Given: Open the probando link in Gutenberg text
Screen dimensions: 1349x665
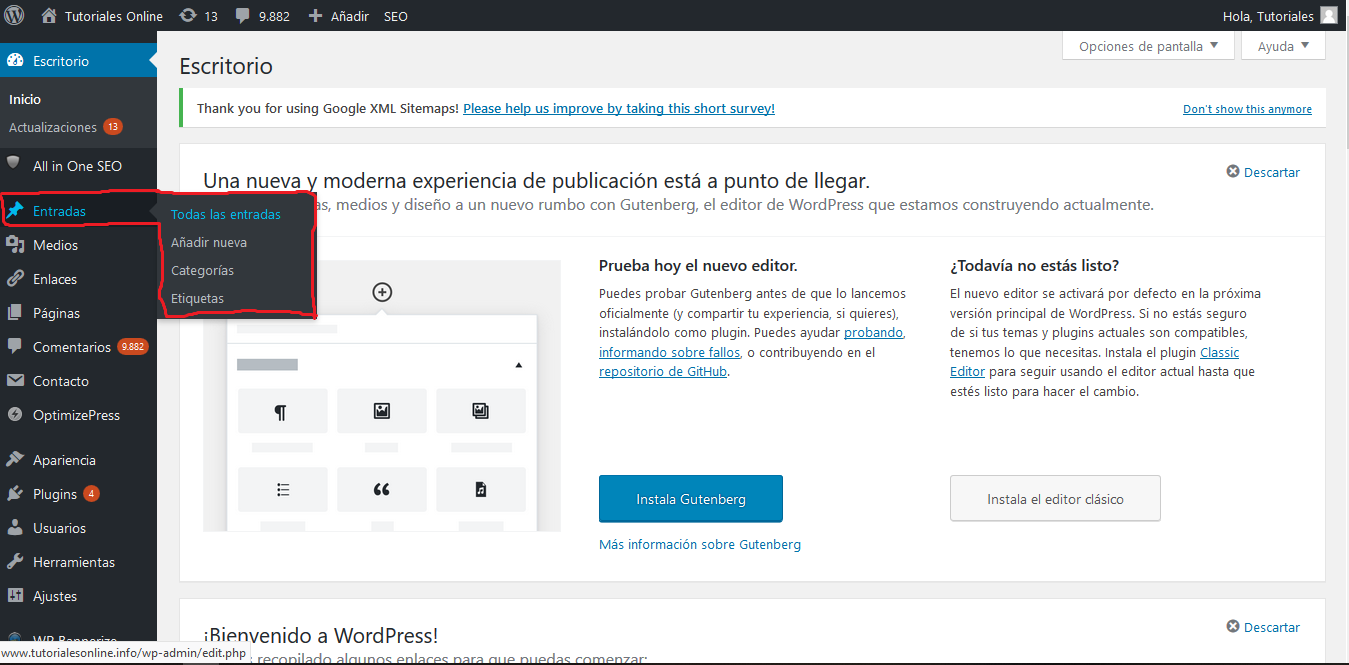Looking at the screenshot, I should click(873, 332).
